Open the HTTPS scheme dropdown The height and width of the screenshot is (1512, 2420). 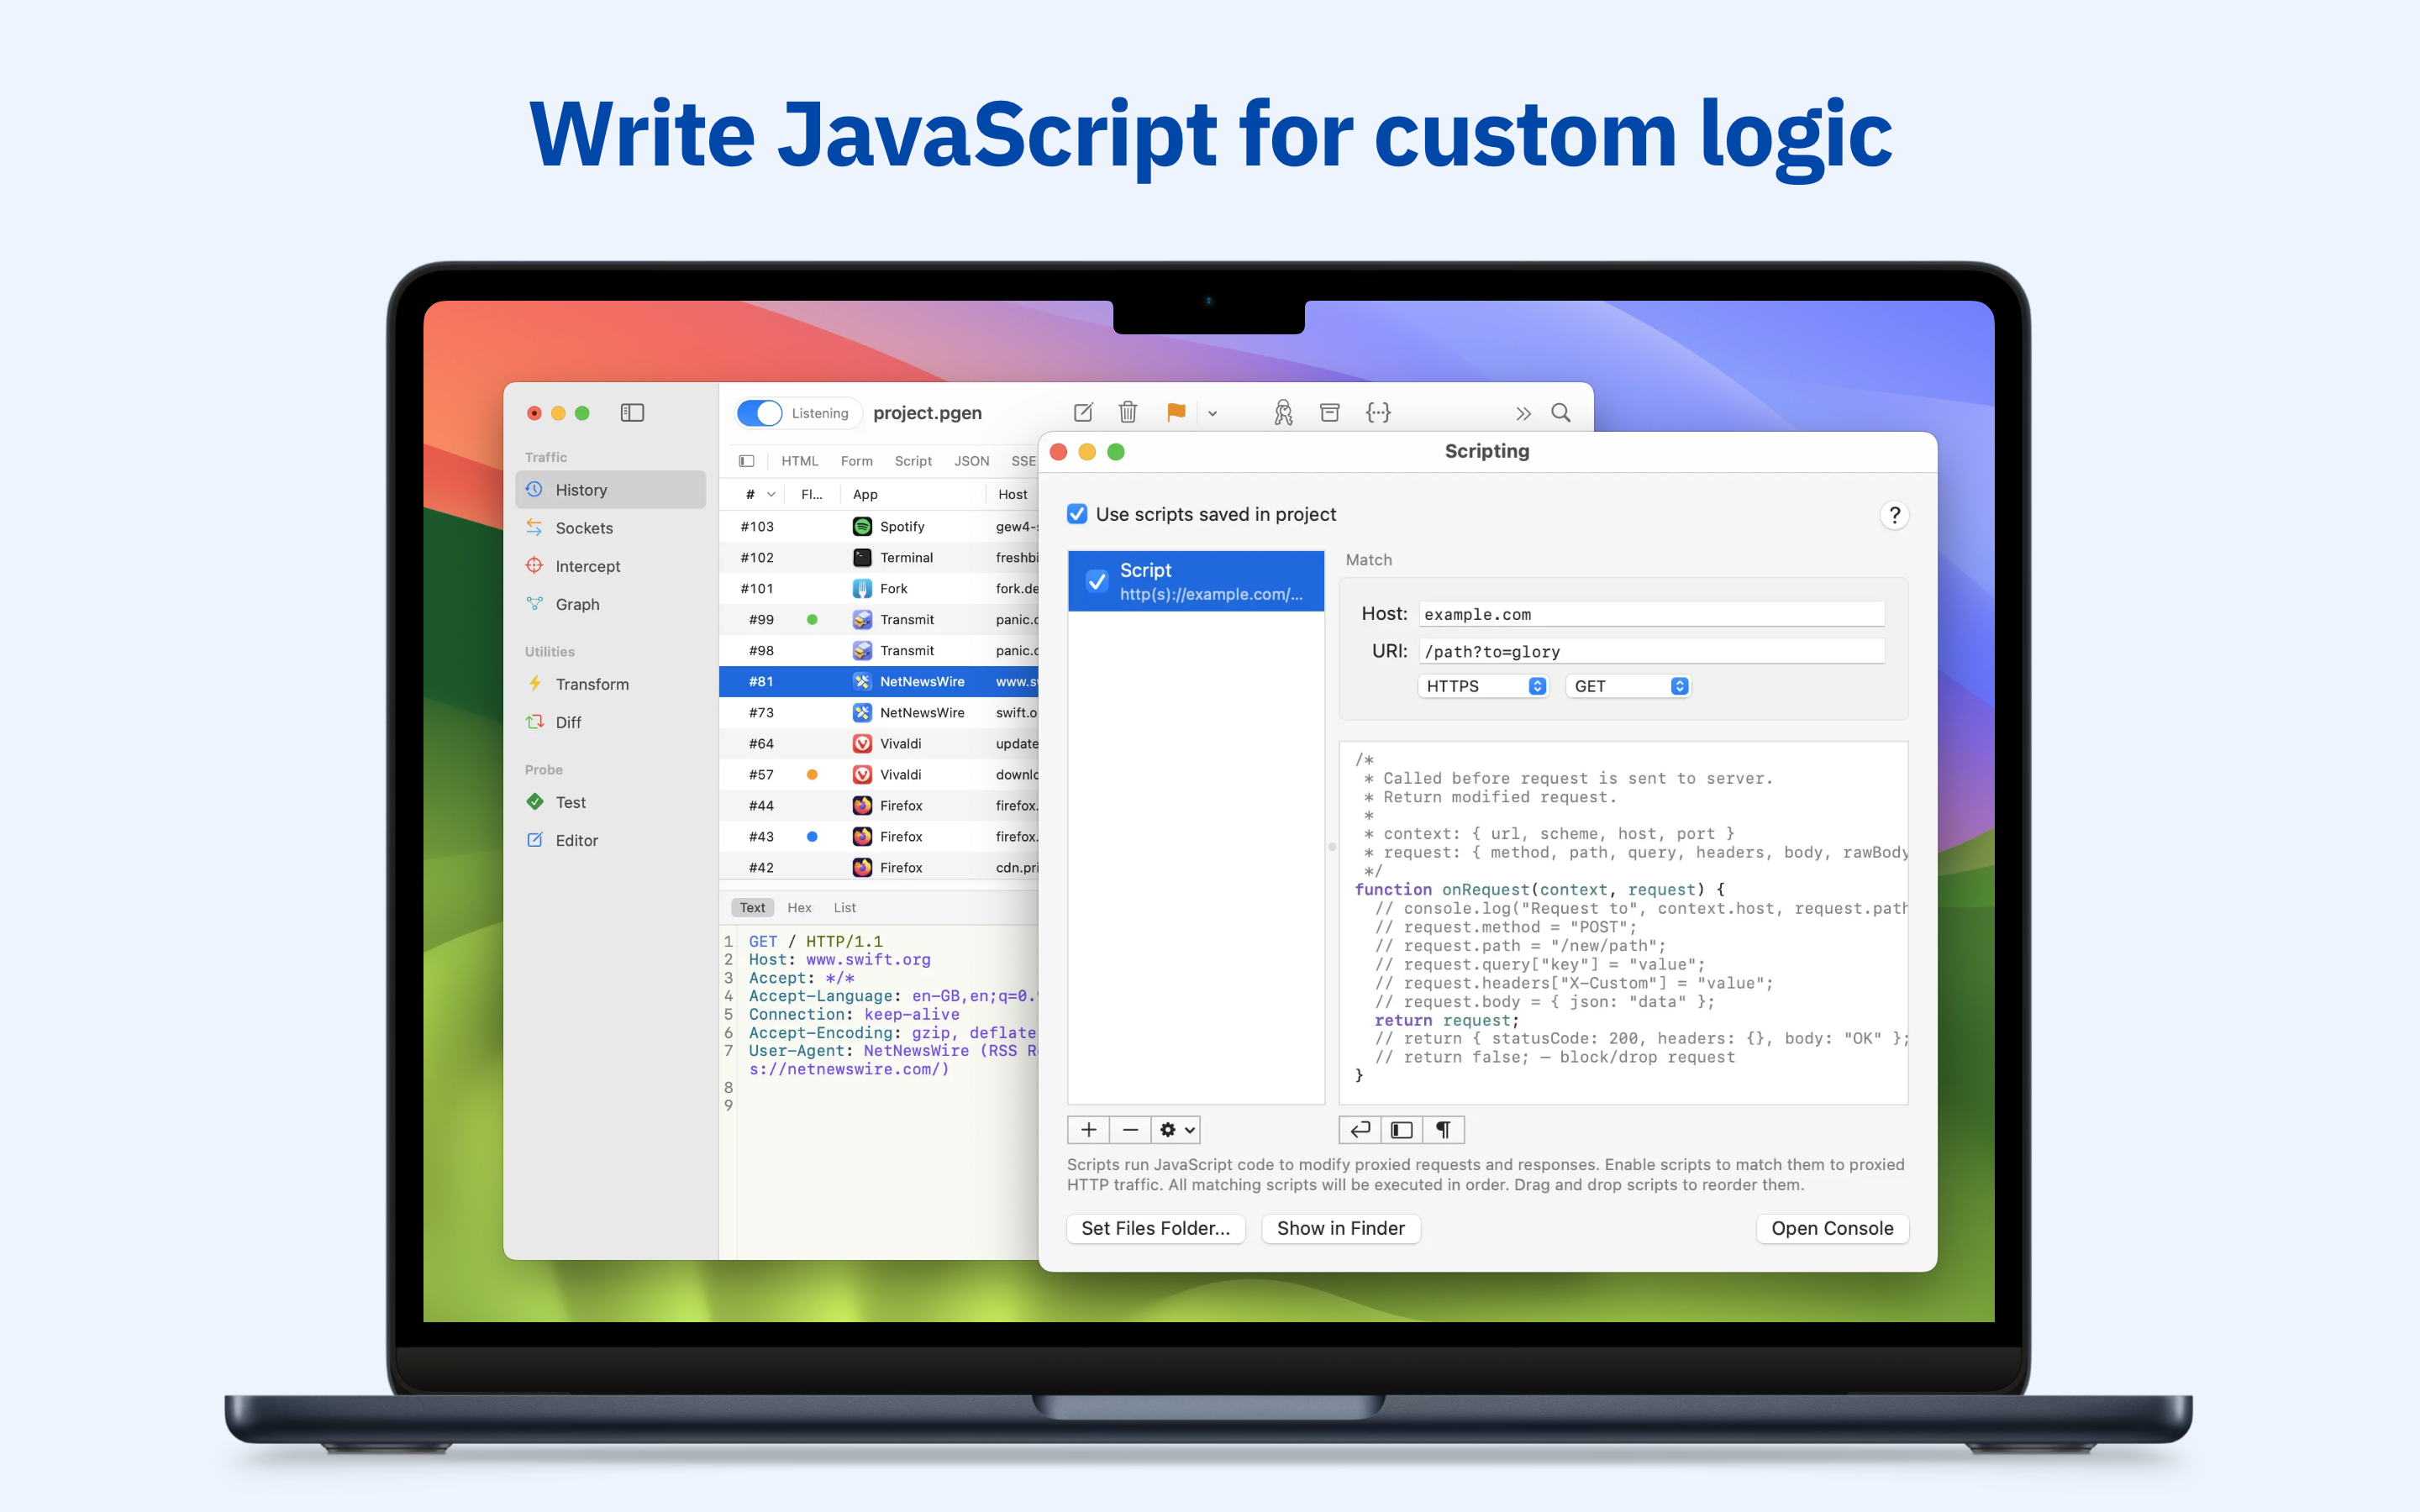tap(1483, 686)
